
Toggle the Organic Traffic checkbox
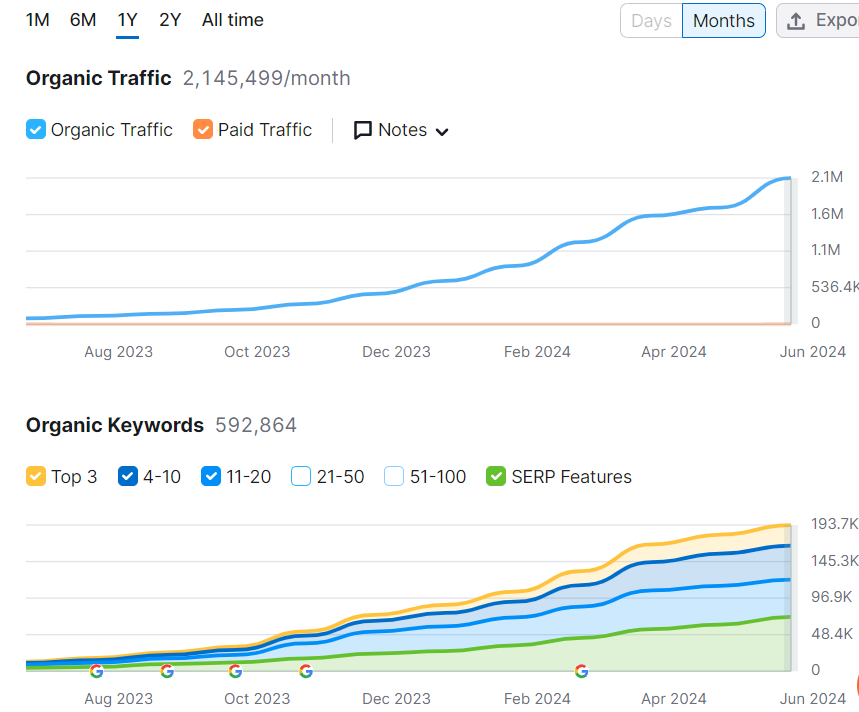(36, 130)
